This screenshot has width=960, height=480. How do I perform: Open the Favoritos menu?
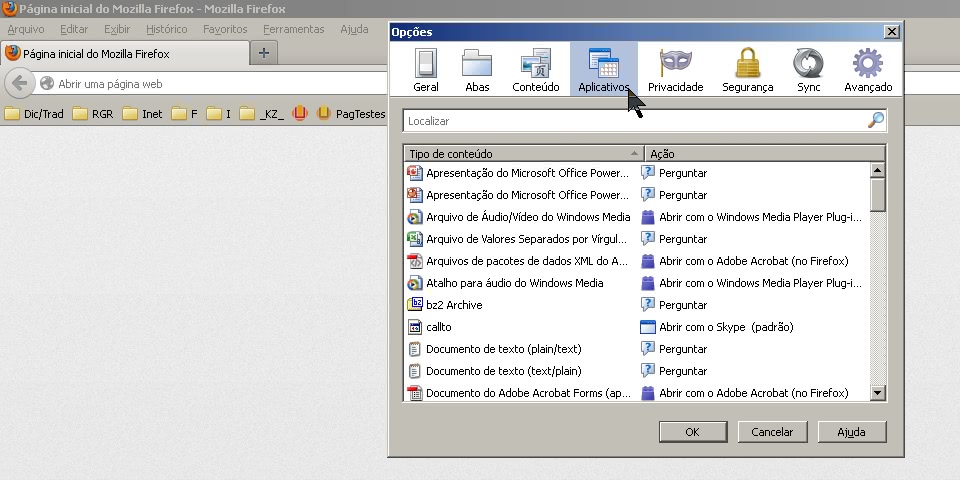(x=225, y=29)
